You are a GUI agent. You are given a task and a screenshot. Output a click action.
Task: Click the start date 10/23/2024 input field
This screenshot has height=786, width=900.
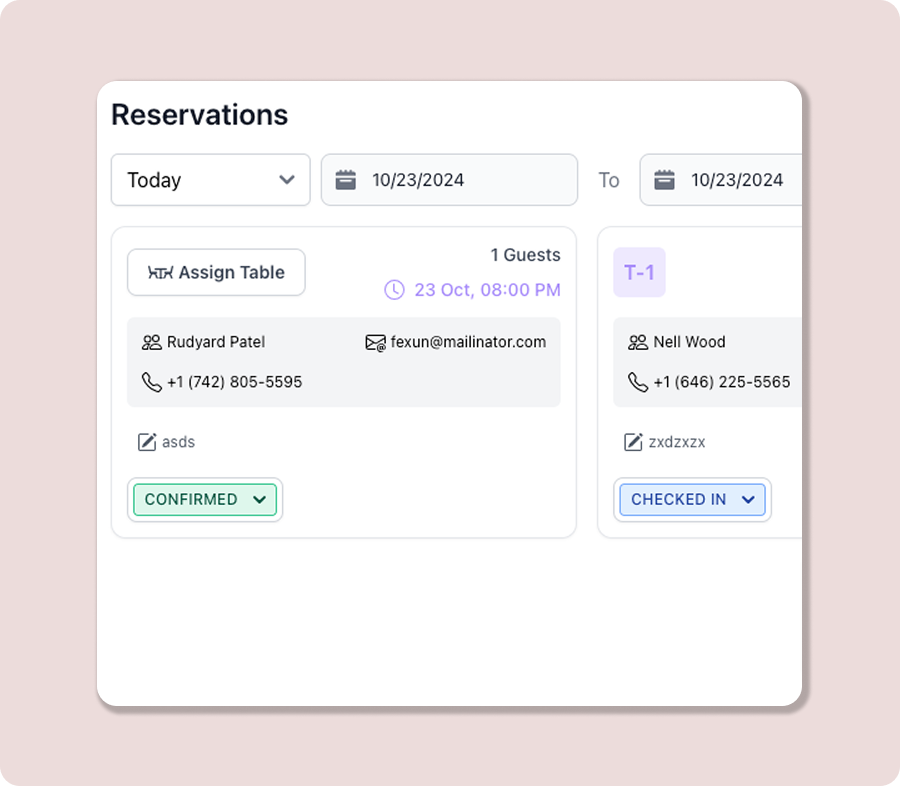[460, 180]
